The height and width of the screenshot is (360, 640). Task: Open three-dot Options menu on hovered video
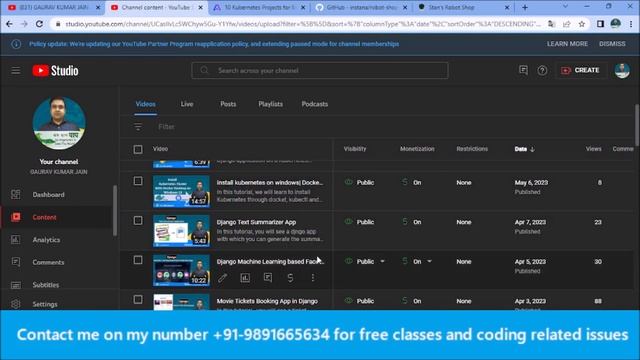pyautogui.click(x=313, y=278)
